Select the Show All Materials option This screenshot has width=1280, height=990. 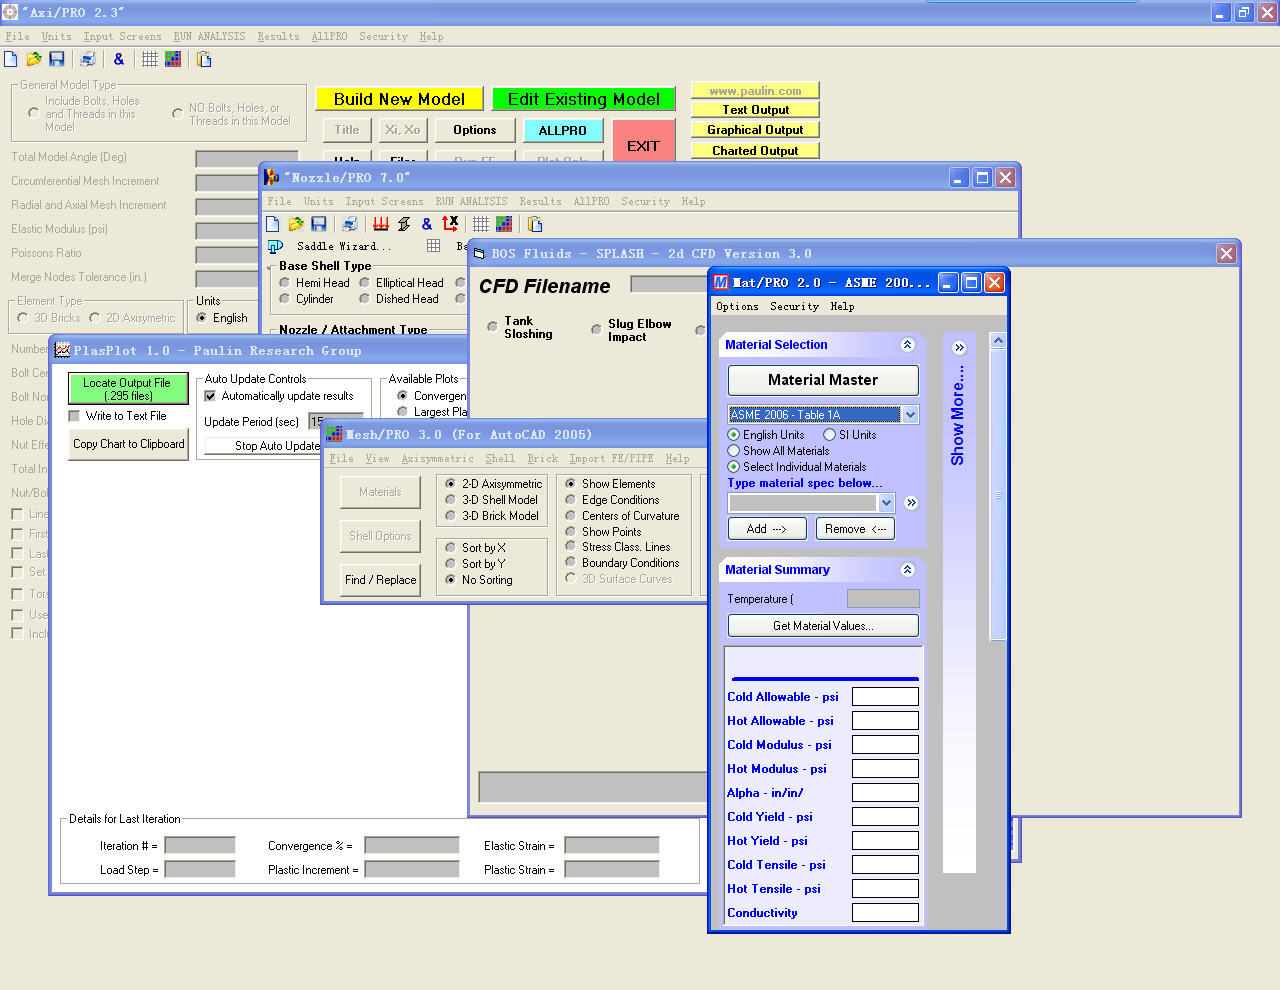point(734,451)
